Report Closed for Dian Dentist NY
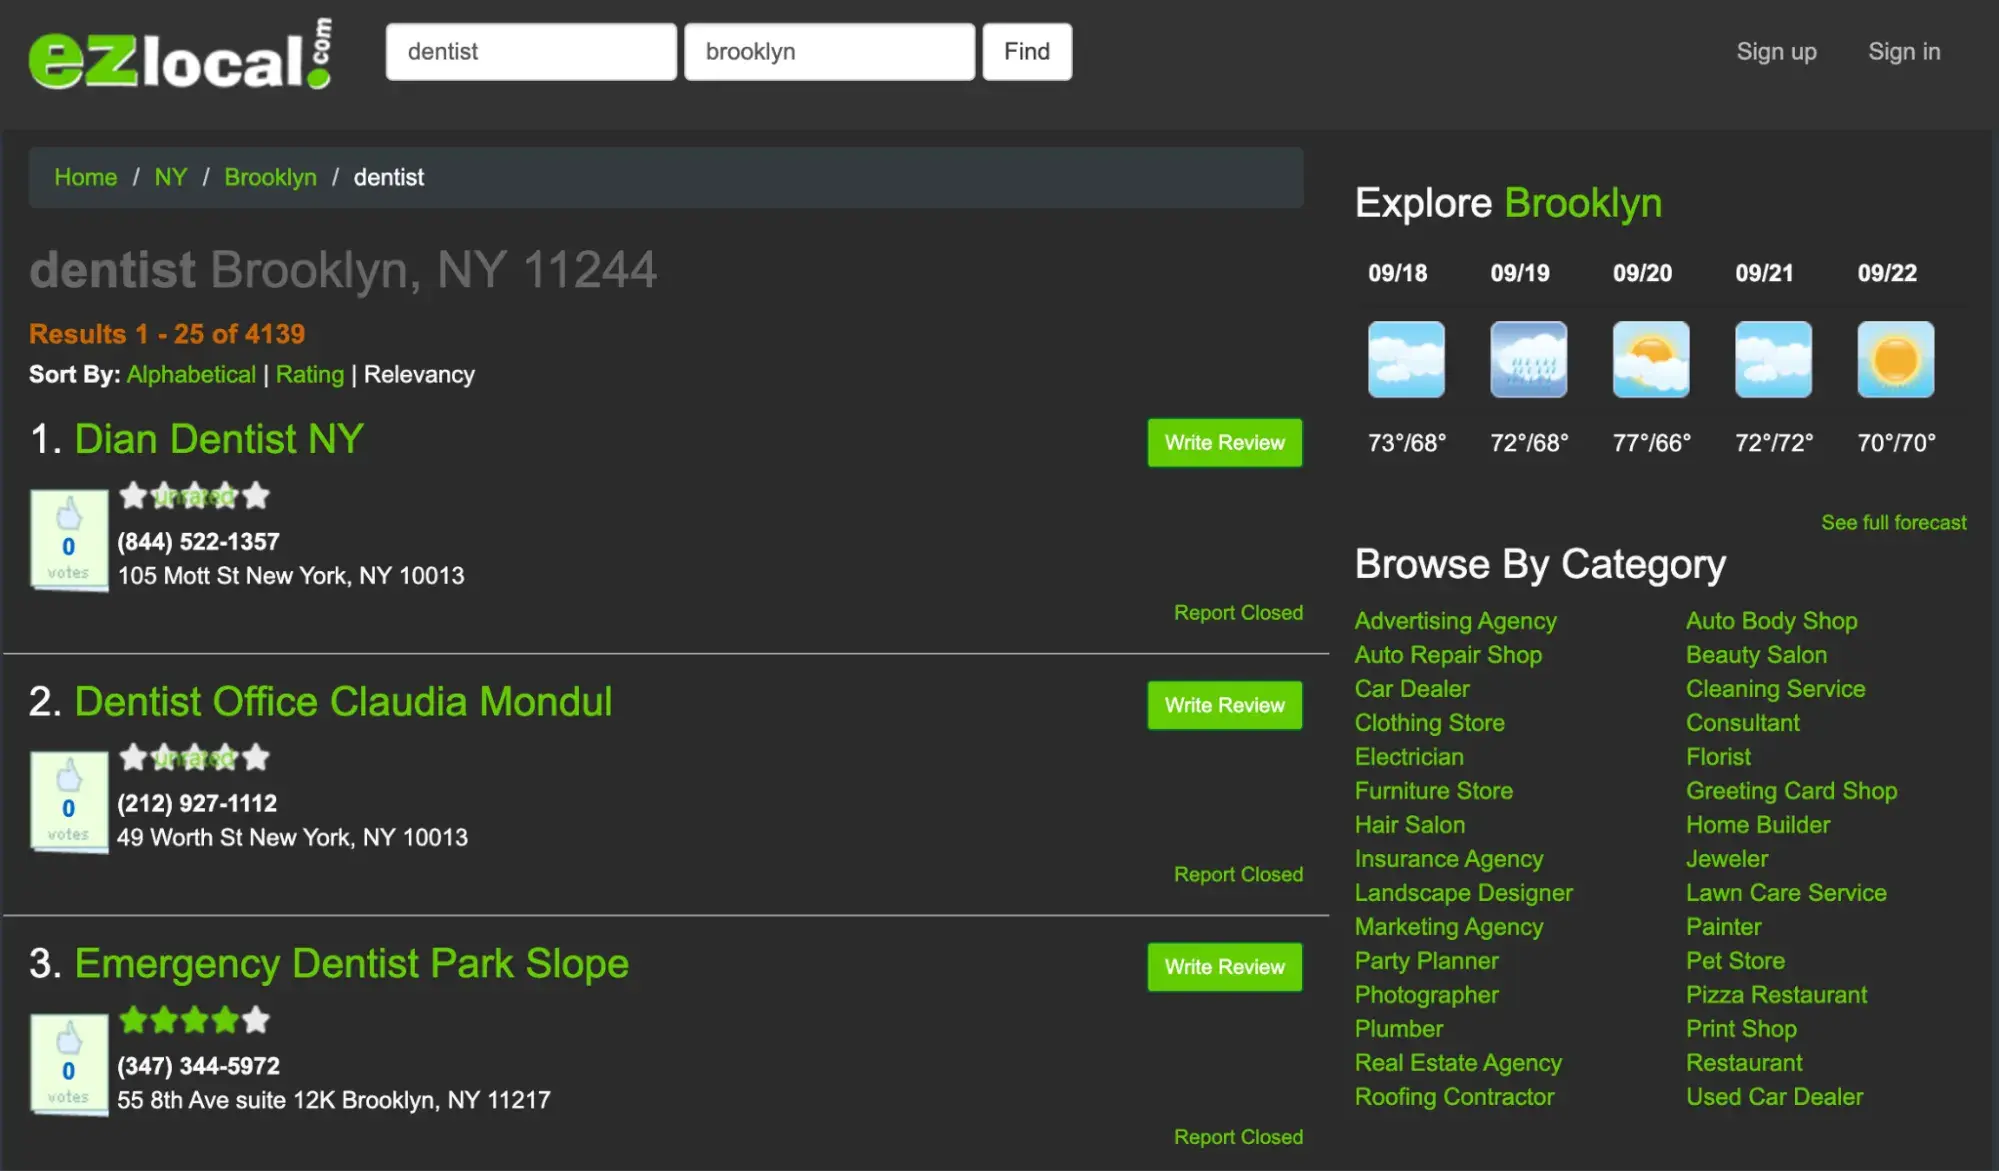Screen dimensions: 1999x1172 coord(1237,613)
